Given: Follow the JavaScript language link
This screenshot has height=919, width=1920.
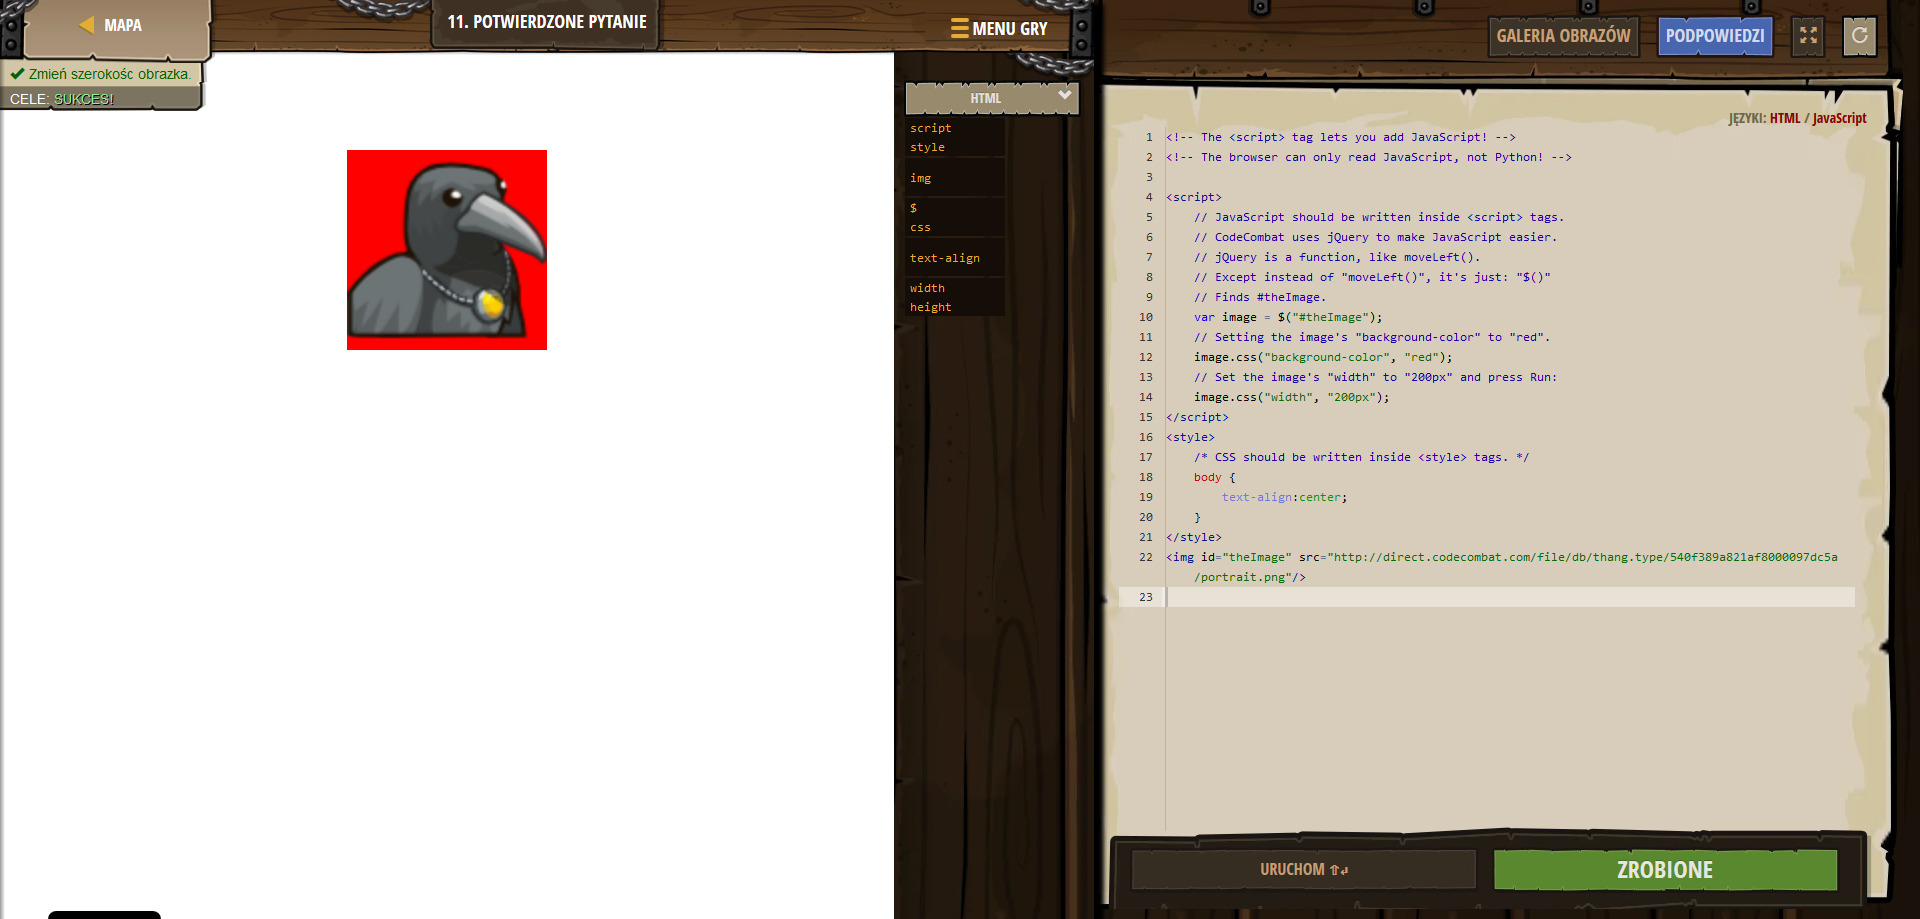Looking at the screenshot, I should (1839, 118).
